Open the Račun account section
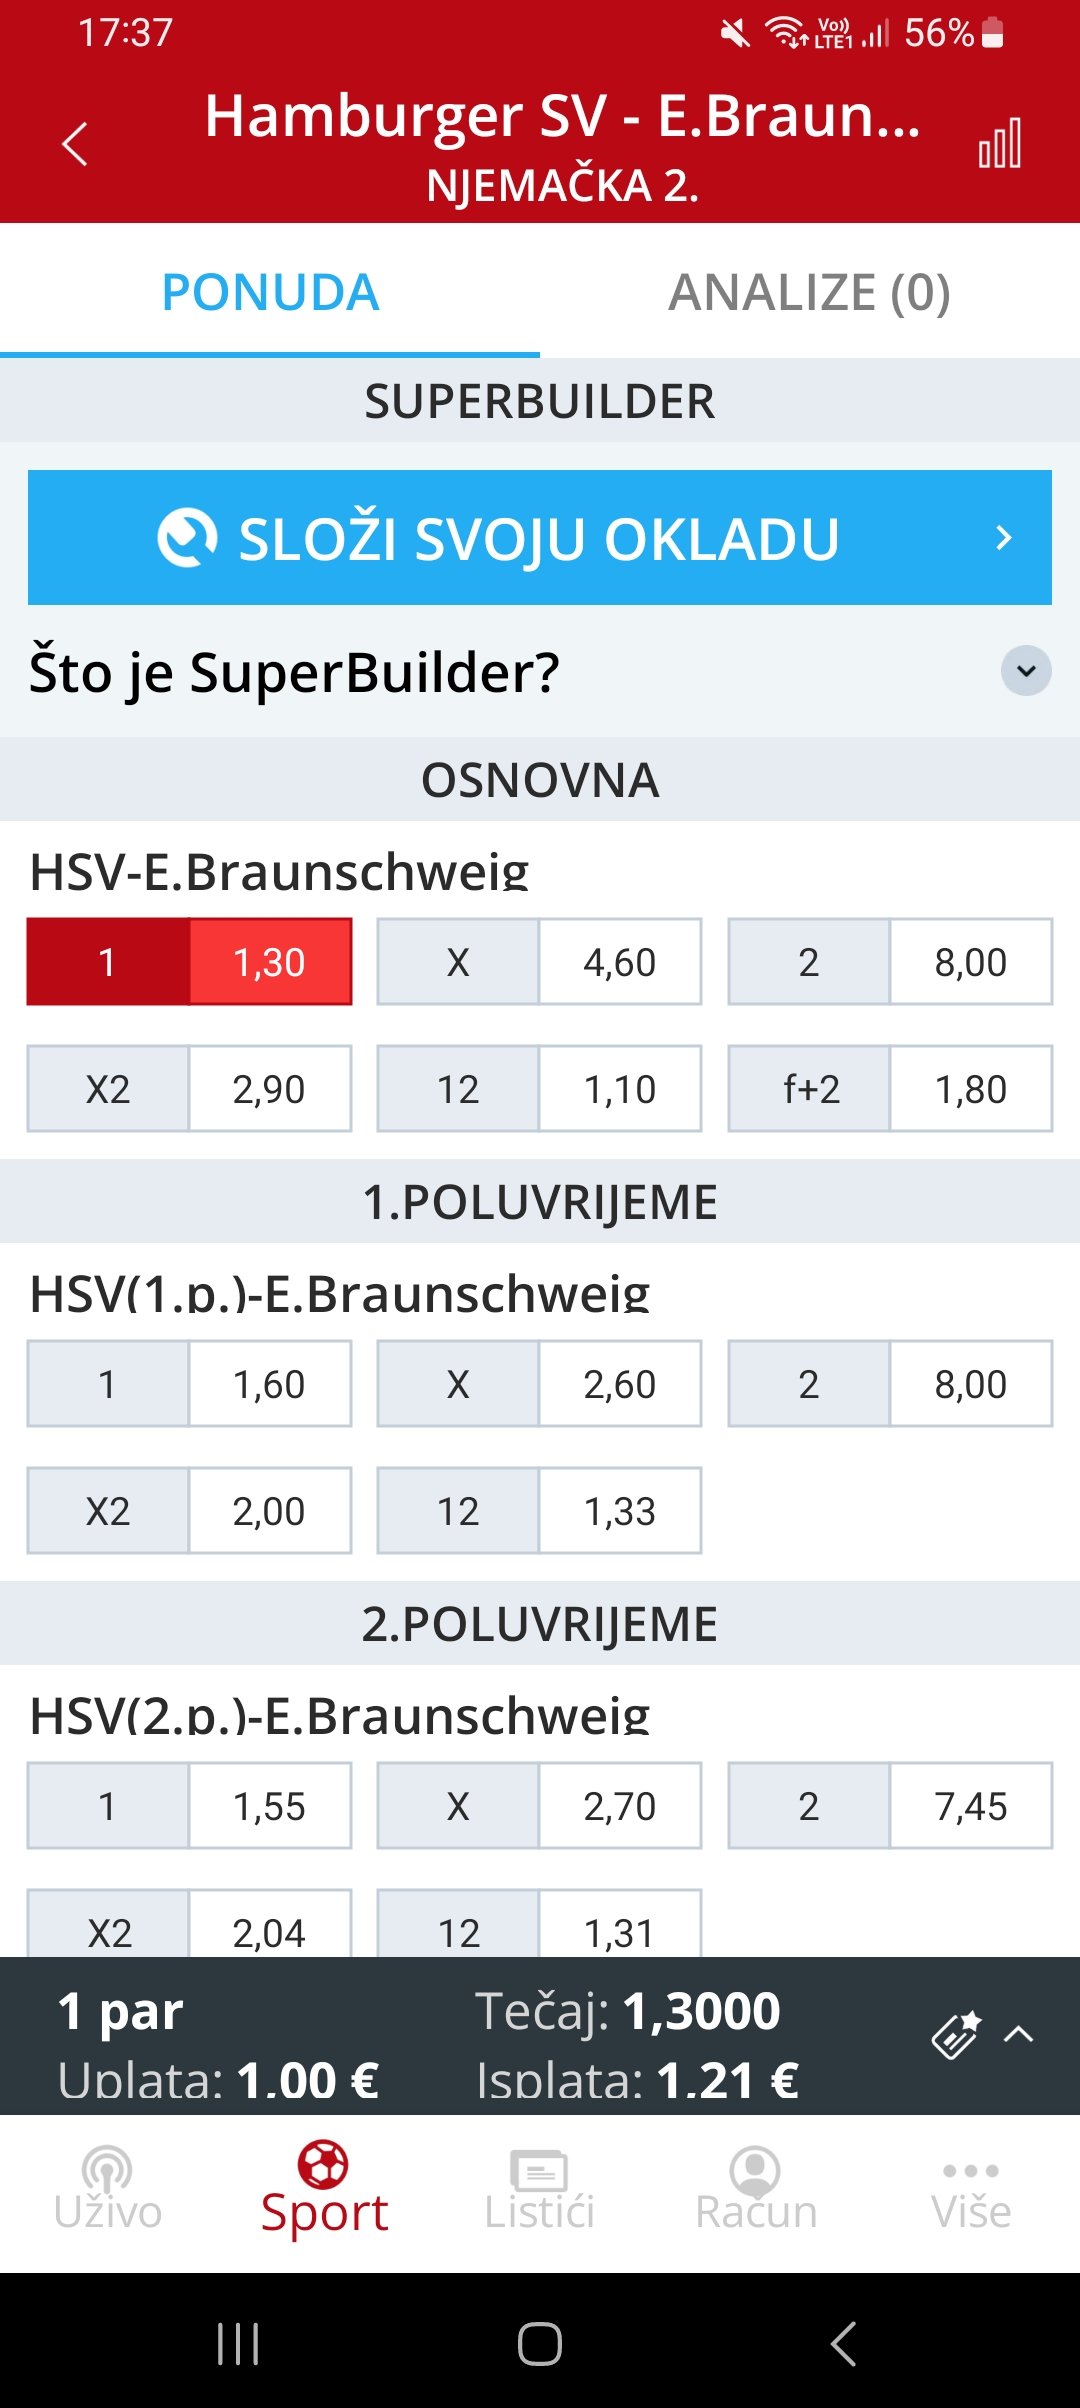The width and height of the screenshot is (1080, 2408). 756,2190
